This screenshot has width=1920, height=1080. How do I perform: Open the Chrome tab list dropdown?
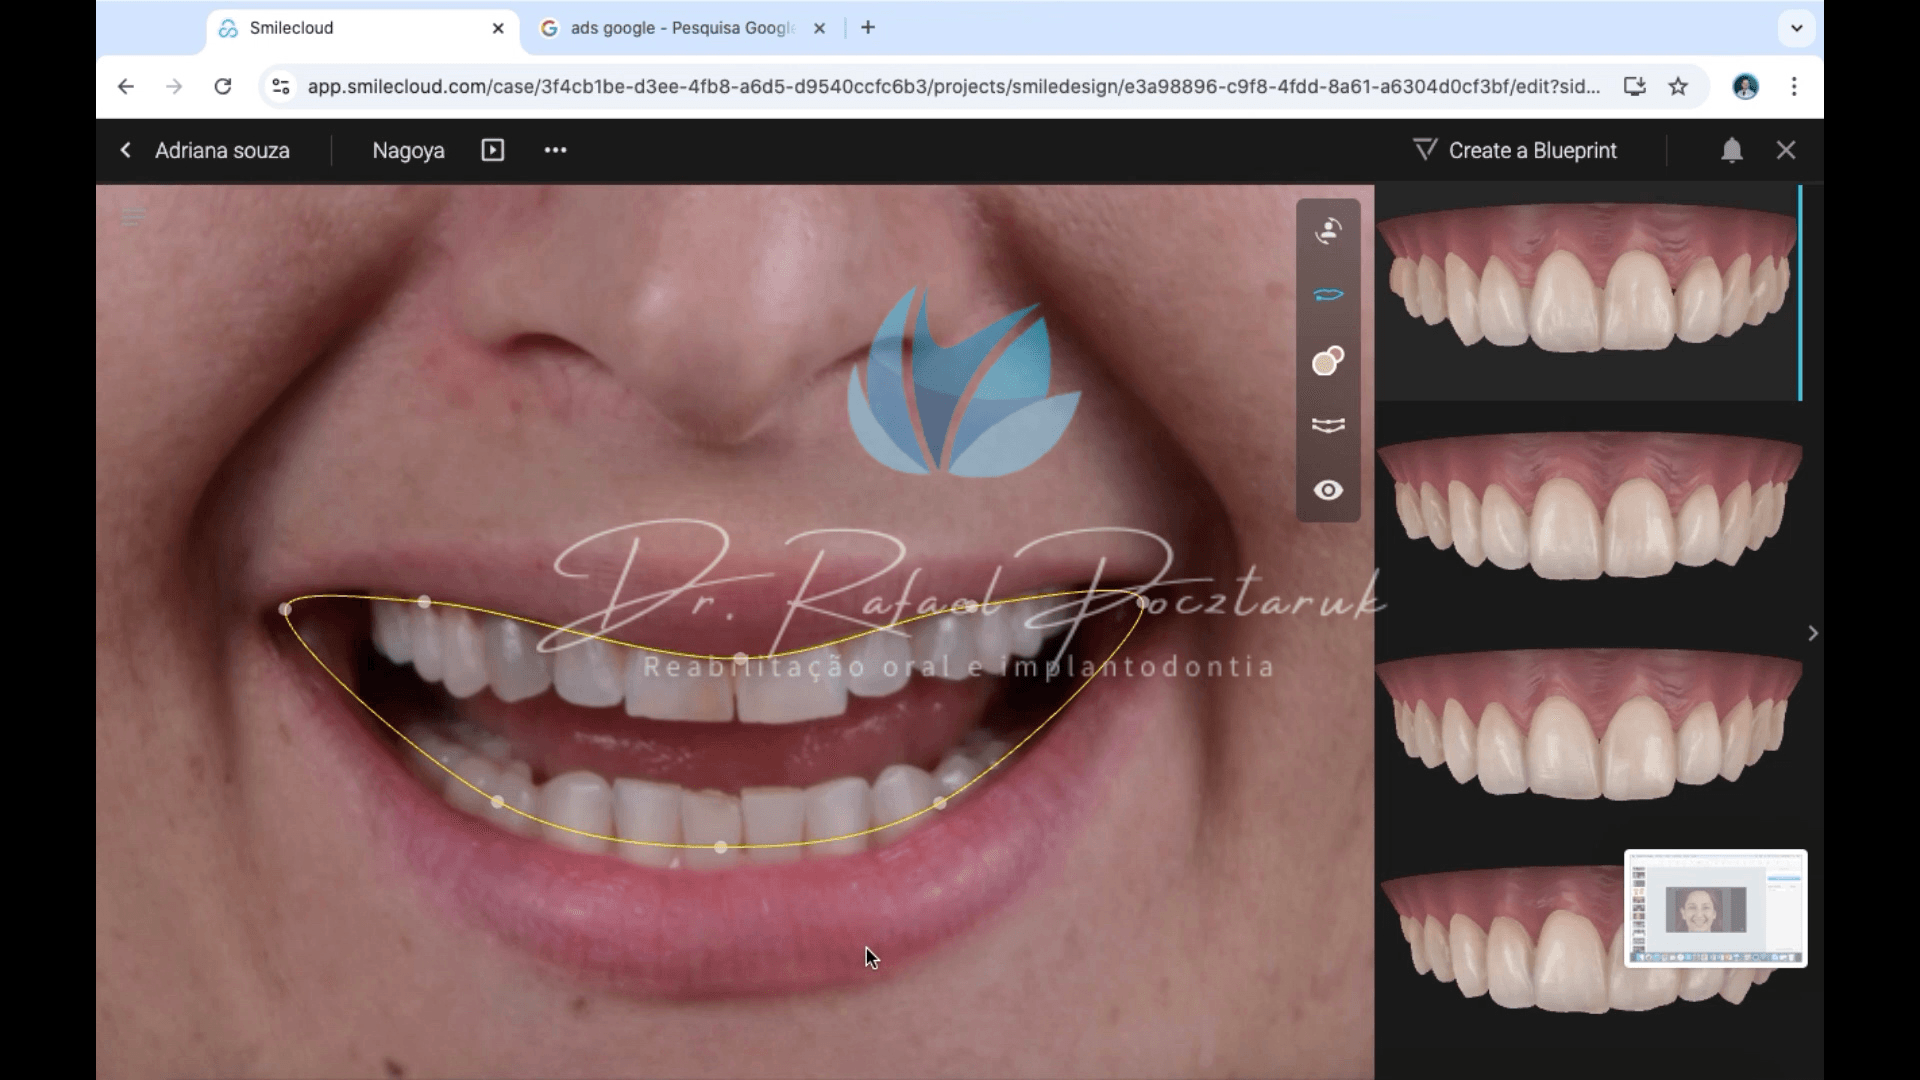[1796, 28]
